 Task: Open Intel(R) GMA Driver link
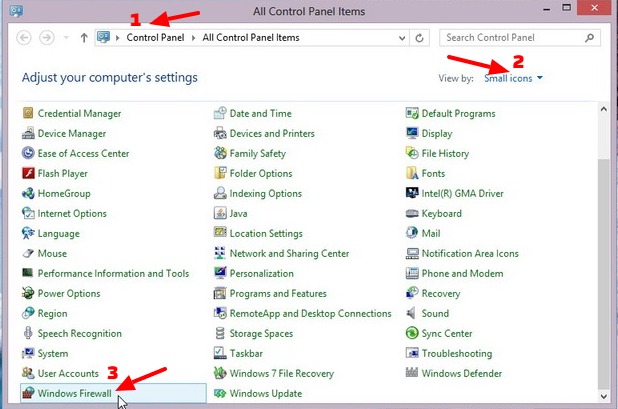click(x=463, y=193)
